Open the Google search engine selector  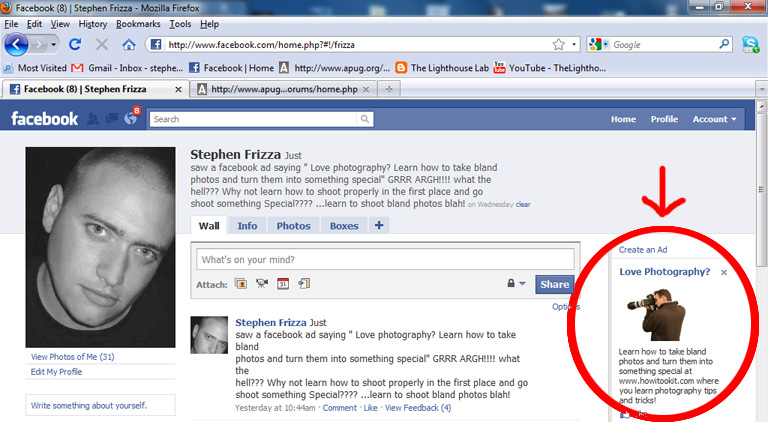pyautogui.click(x=598, y=45)
